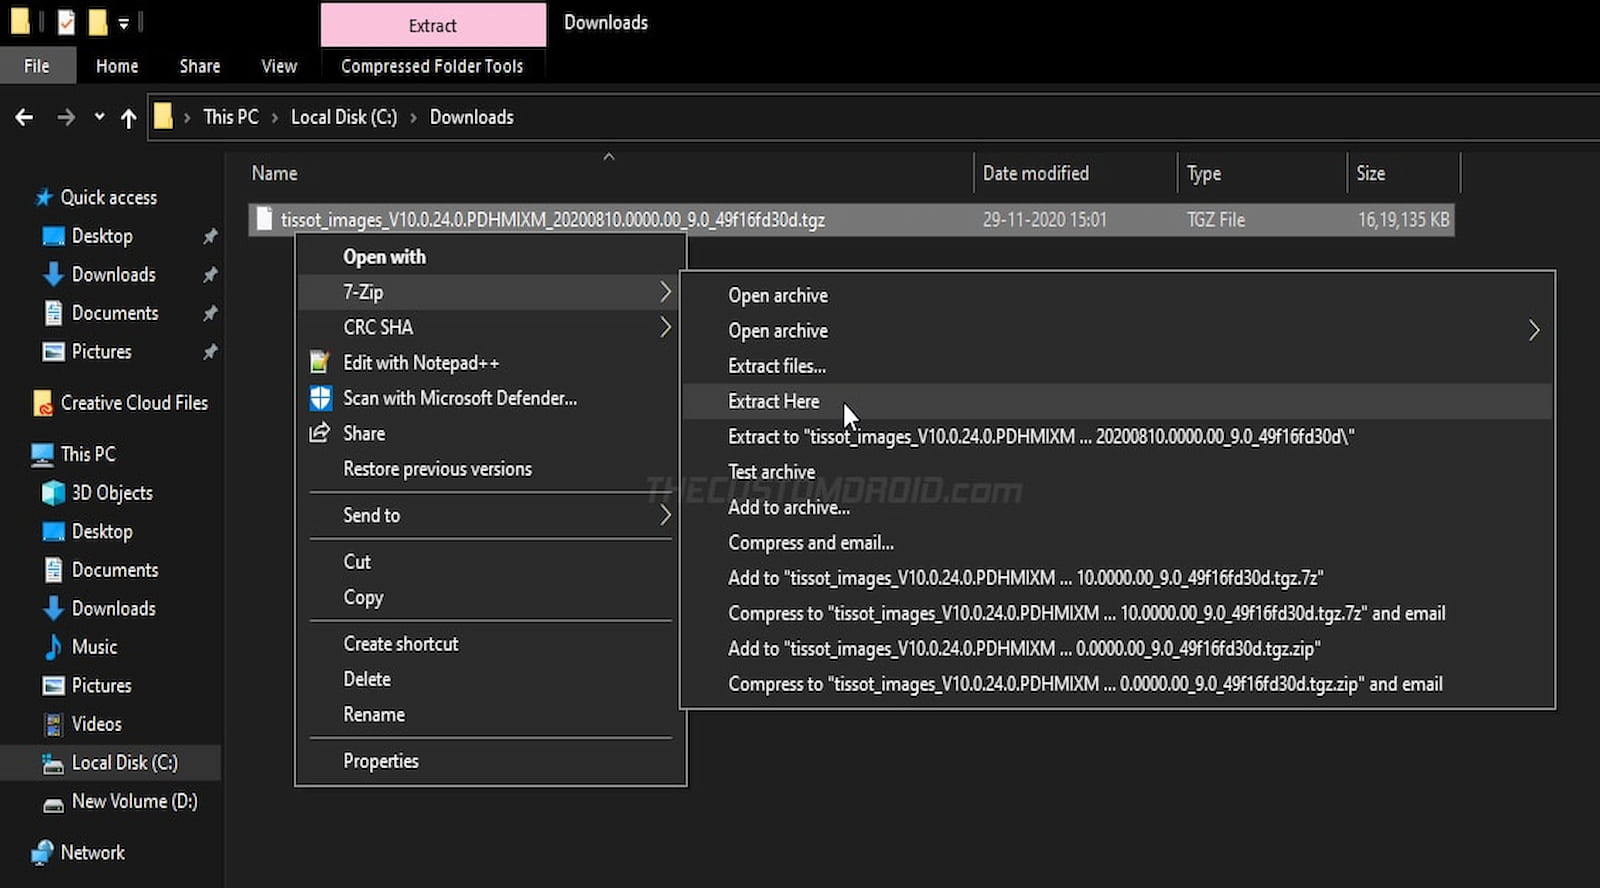
Task: Expand the 7-Zip submenu arrow
Action: [x=665, y=292]
